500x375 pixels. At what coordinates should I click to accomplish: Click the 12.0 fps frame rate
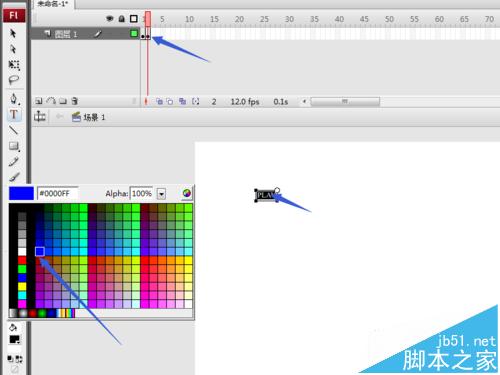[245, 102]
